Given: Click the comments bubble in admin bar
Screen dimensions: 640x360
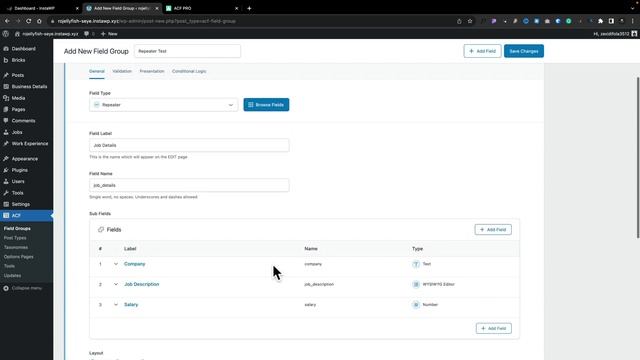Looking at the screenshot, I should click(x=87, y=34).
